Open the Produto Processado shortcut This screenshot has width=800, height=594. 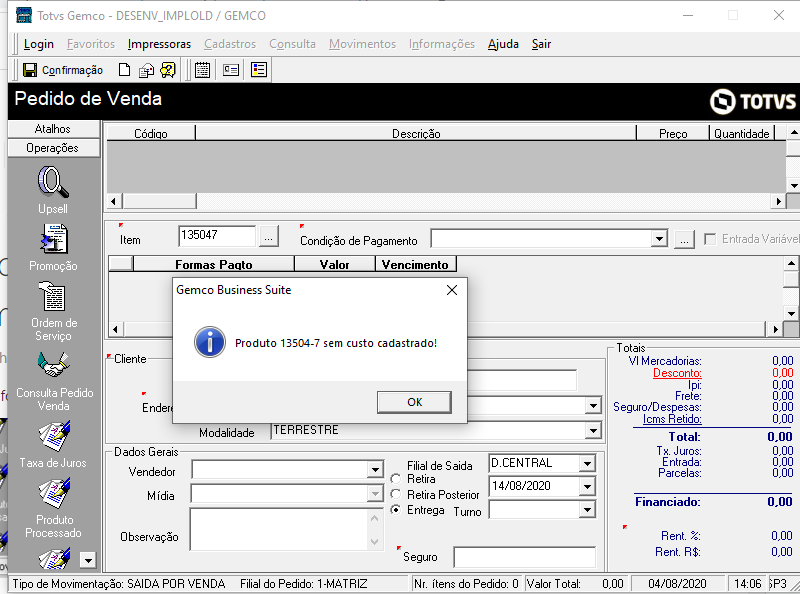tap(54, 493)
